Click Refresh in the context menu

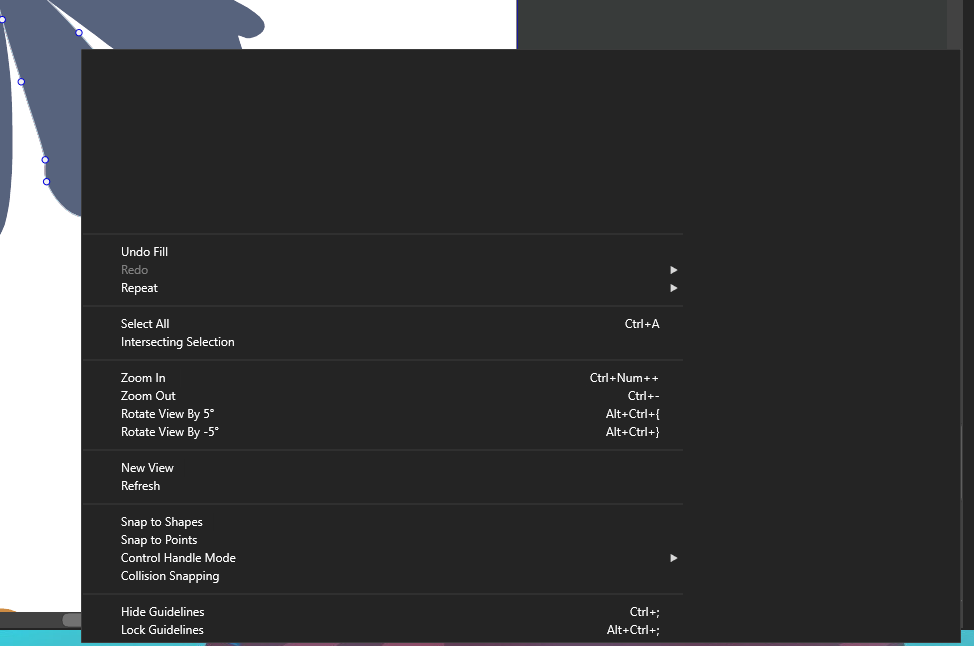point(141,486)
